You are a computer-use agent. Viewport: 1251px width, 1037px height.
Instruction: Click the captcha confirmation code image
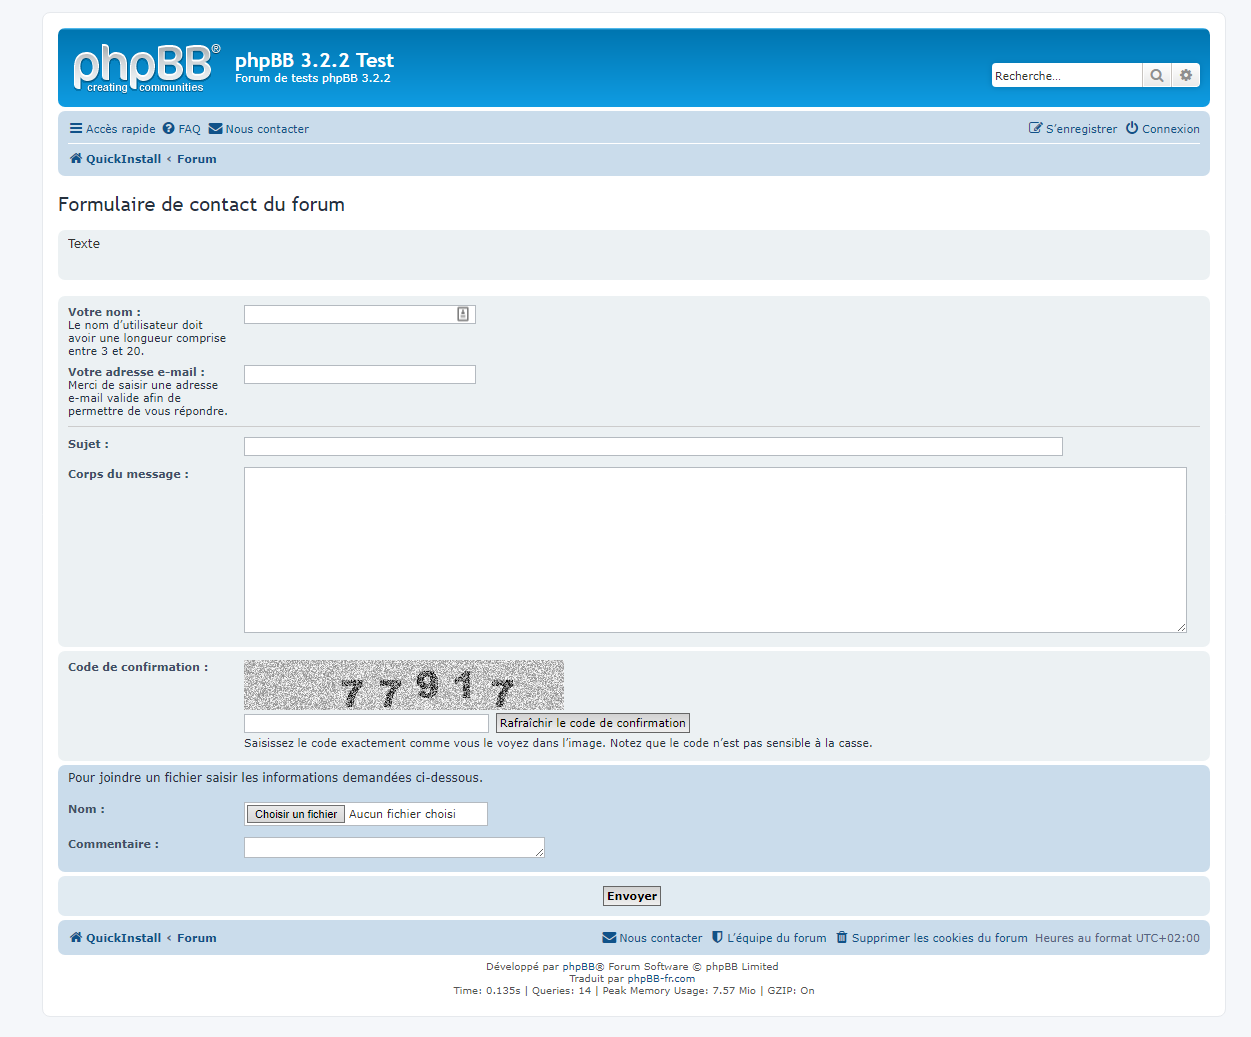tap(403, 685)
